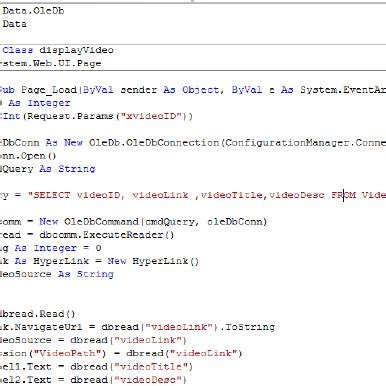Click the 'sion("VideoPath")' assignment line
Screen dimensions: 386x386
click(x=121, y=353)
